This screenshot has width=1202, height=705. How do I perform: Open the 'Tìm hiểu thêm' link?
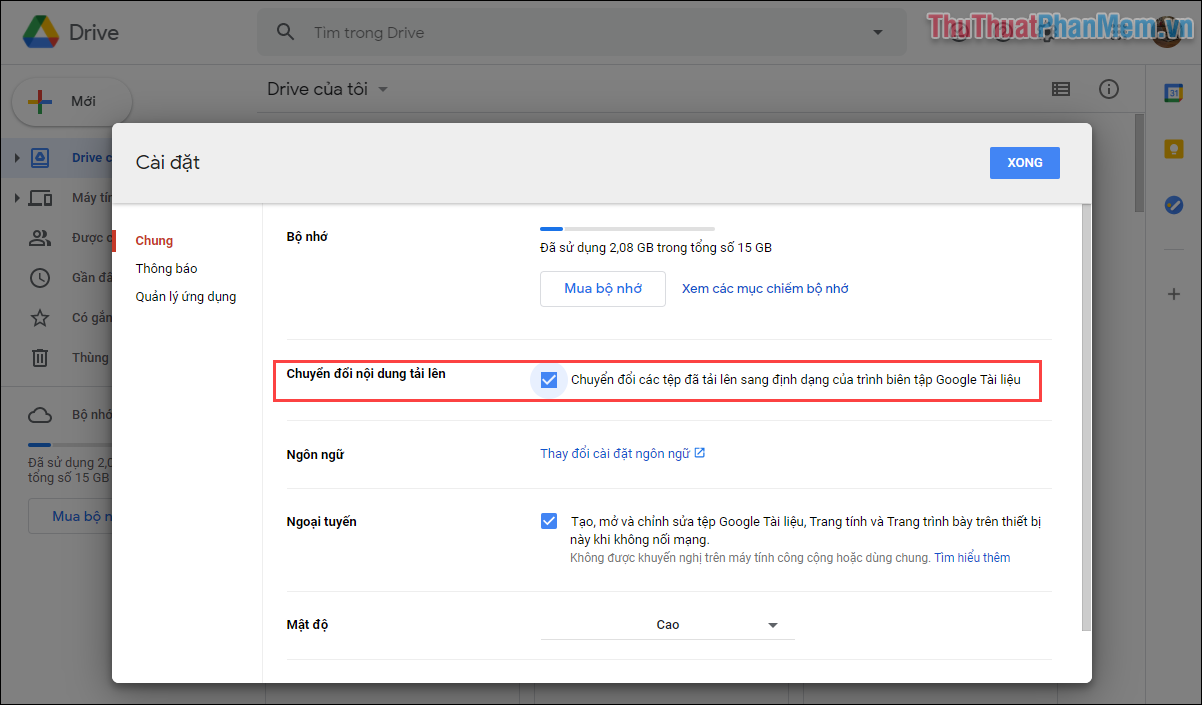point(972,558)
